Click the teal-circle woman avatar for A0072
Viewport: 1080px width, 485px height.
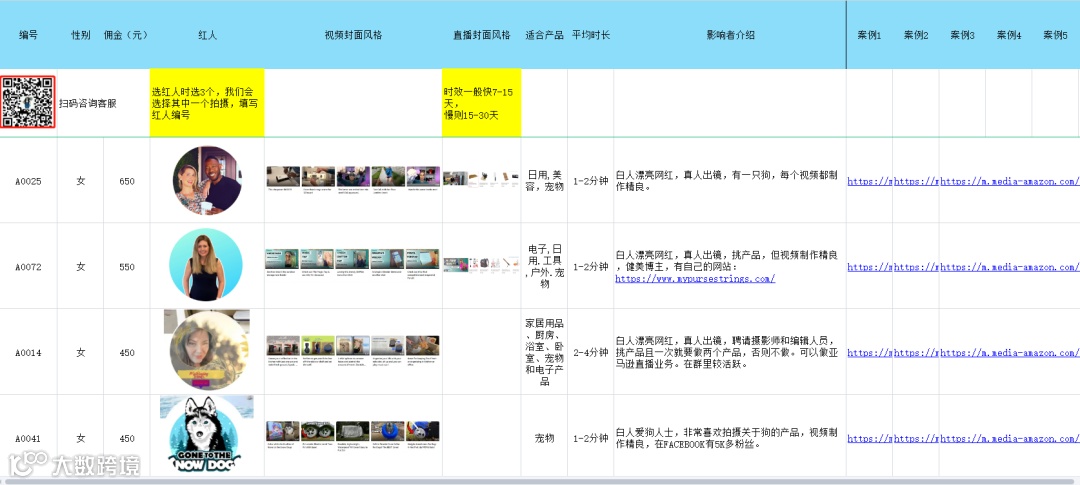pyautogui.click(x=206, y=265)
